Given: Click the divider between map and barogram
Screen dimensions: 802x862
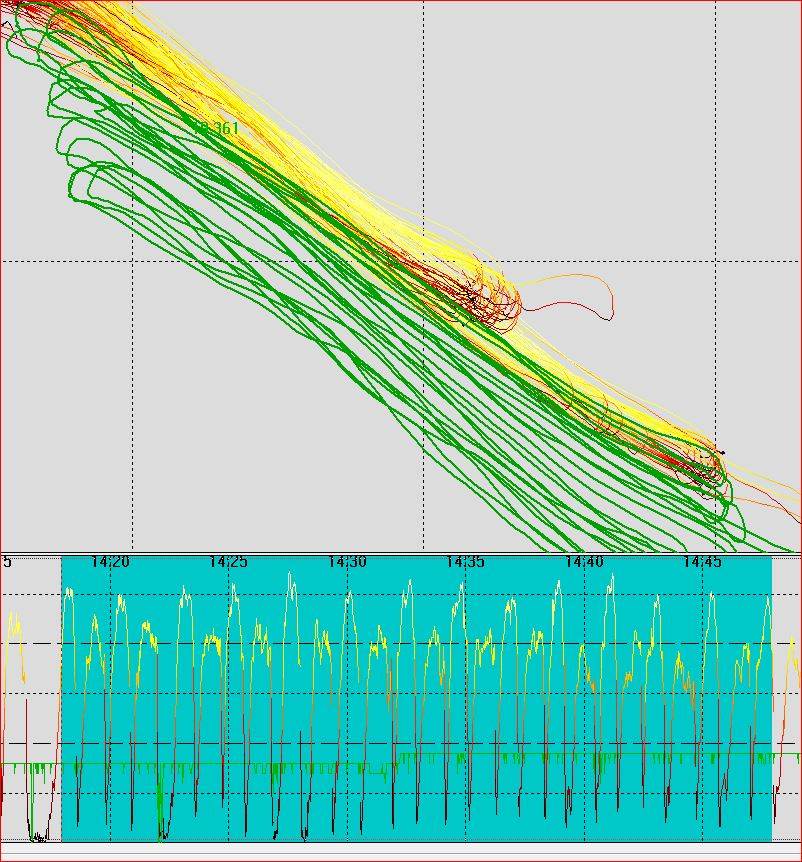Looking at the screenshot, I should point(400,553).
